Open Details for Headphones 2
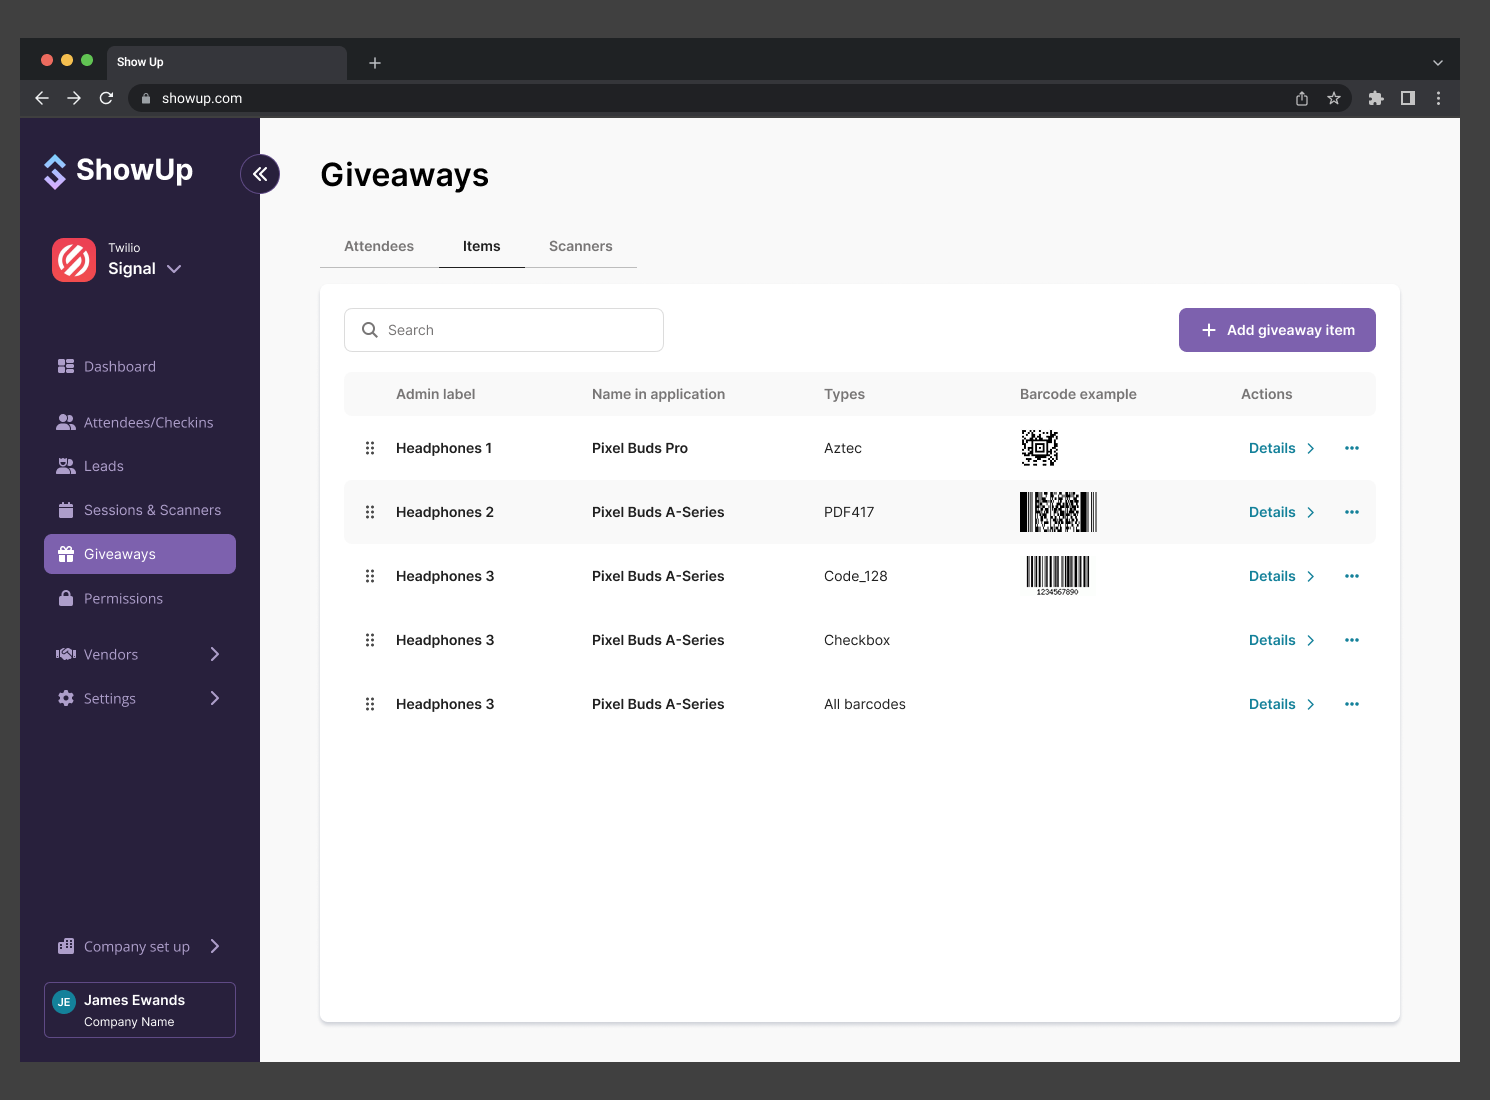 [x=1282, y=512]
